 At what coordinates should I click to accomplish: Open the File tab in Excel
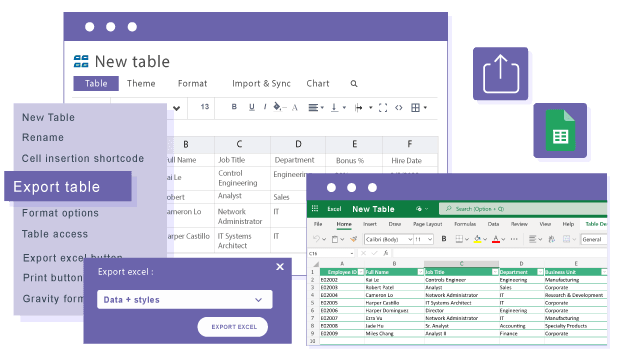(x=318, y=224)
